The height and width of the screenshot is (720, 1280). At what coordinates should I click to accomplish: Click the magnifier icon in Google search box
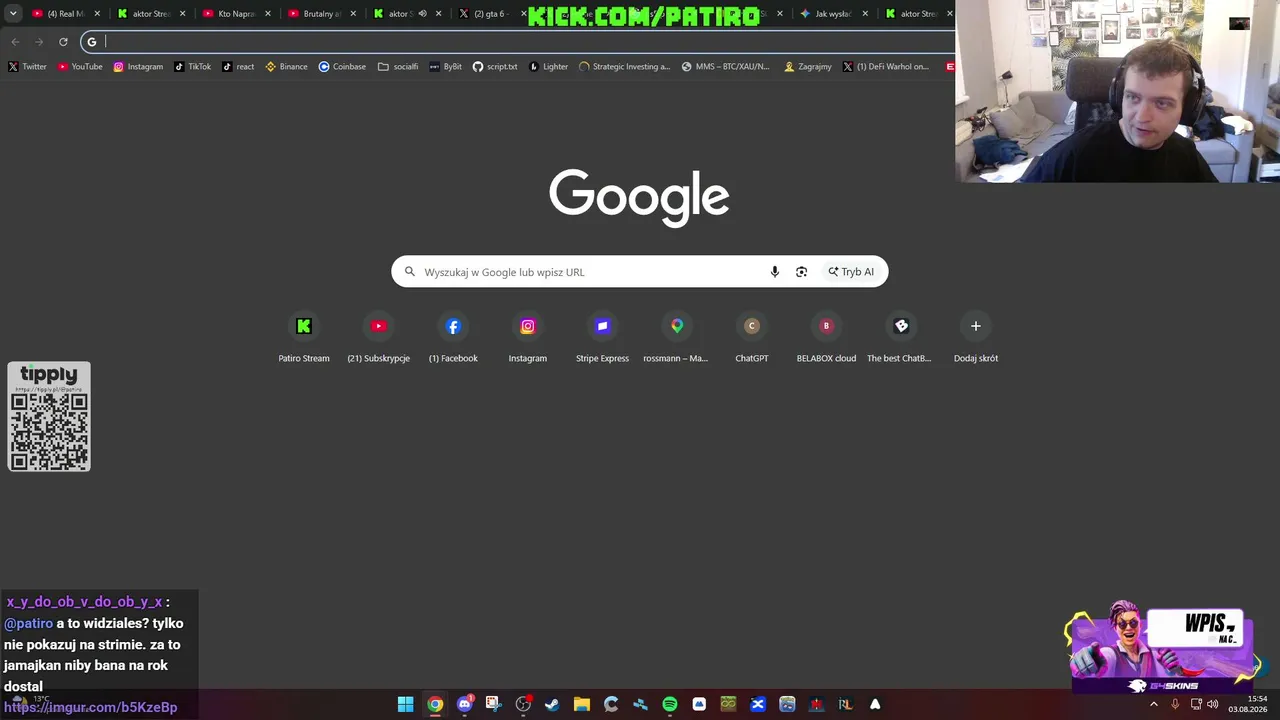click(x=409, y=272)
